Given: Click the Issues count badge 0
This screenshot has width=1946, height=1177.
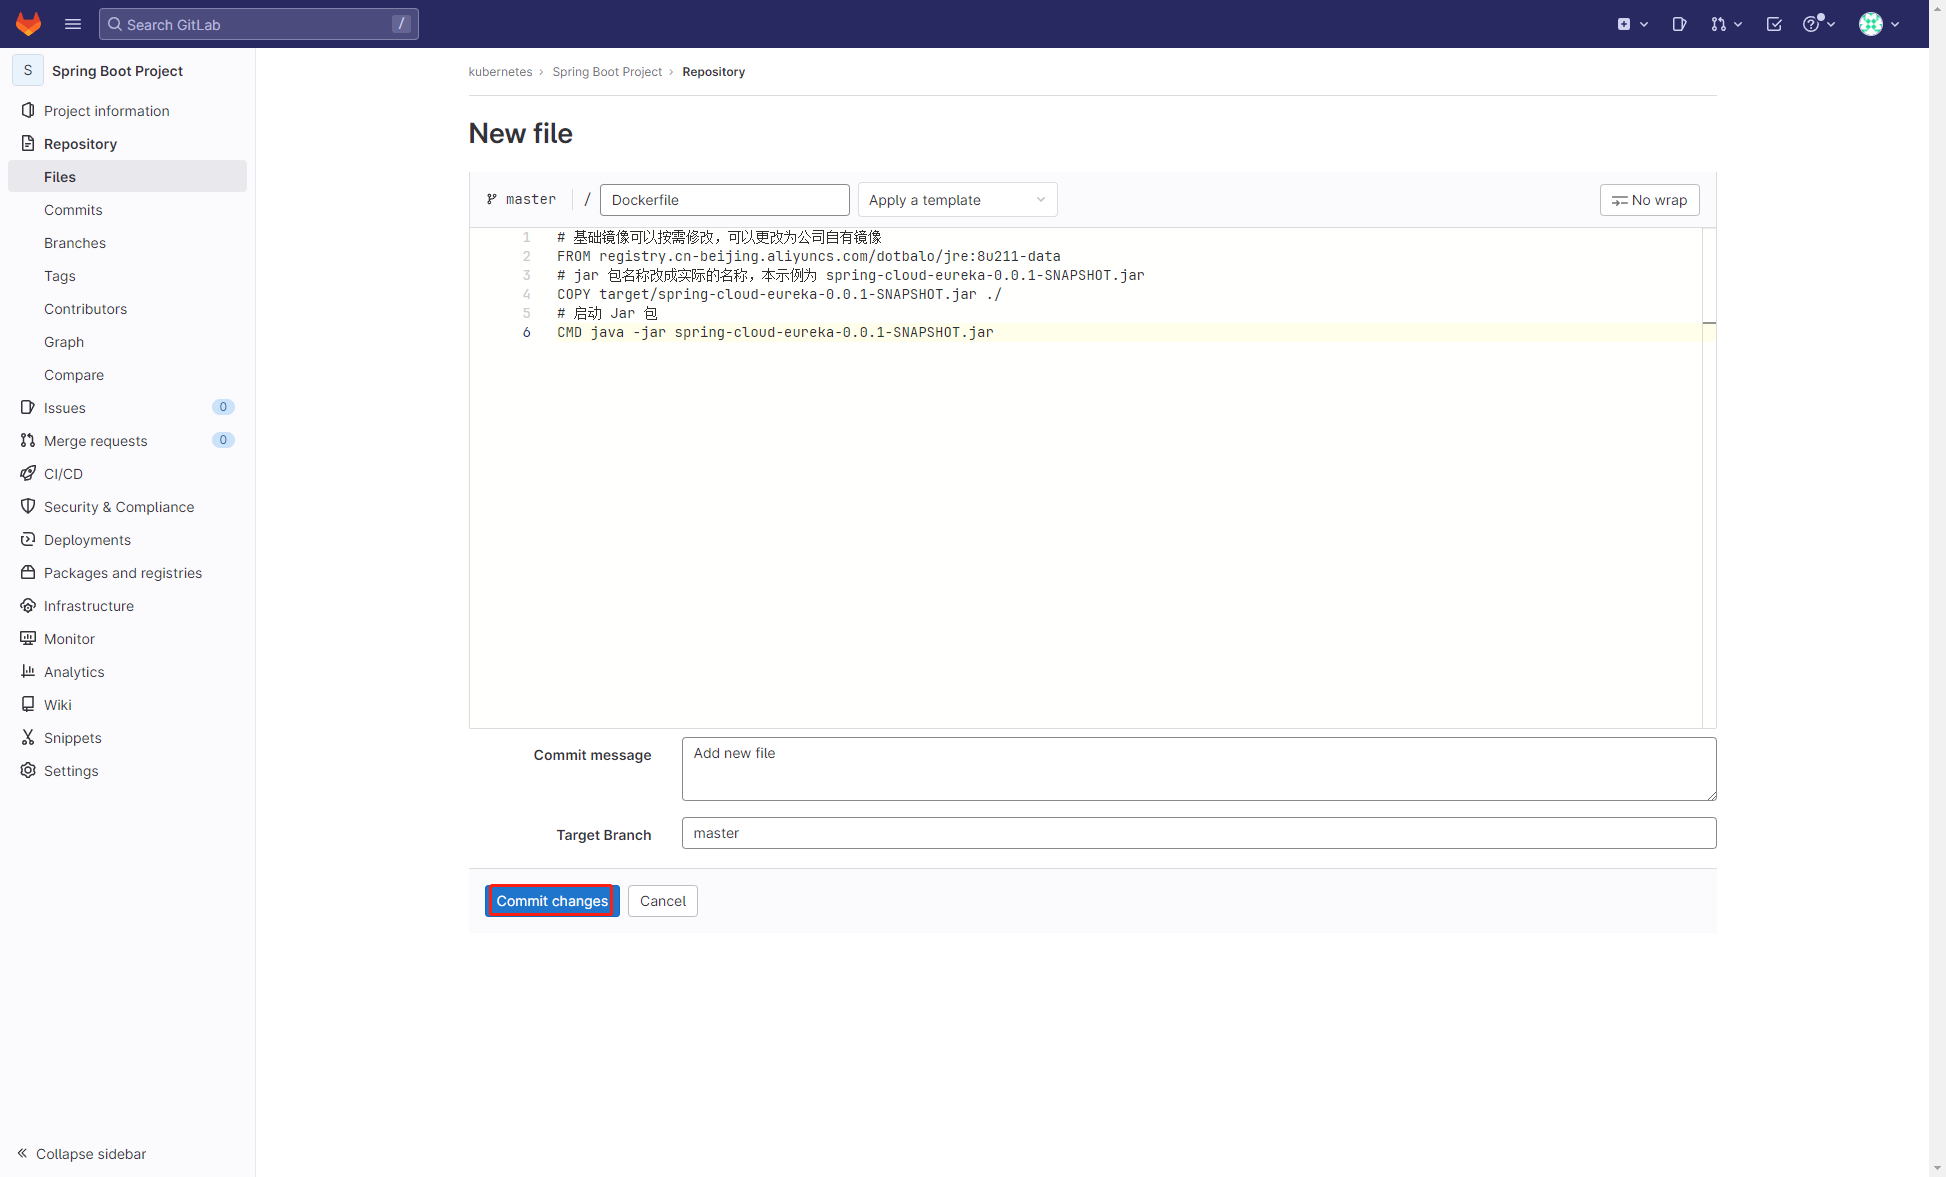Looking at the screenshot, I should coord(223,407).
